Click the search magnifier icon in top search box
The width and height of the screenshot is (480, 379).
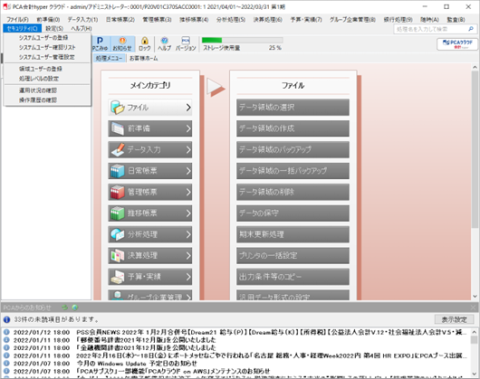click(x=471, y=29)
